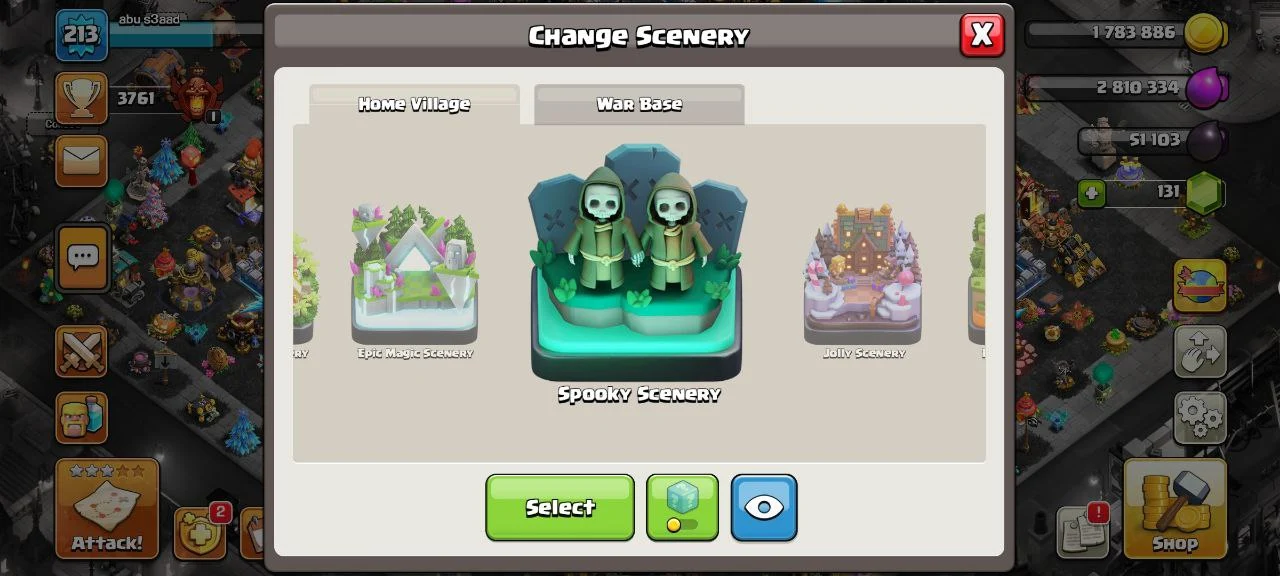
Task: Preview scenery with the eye button
Action: coord(764,507)
